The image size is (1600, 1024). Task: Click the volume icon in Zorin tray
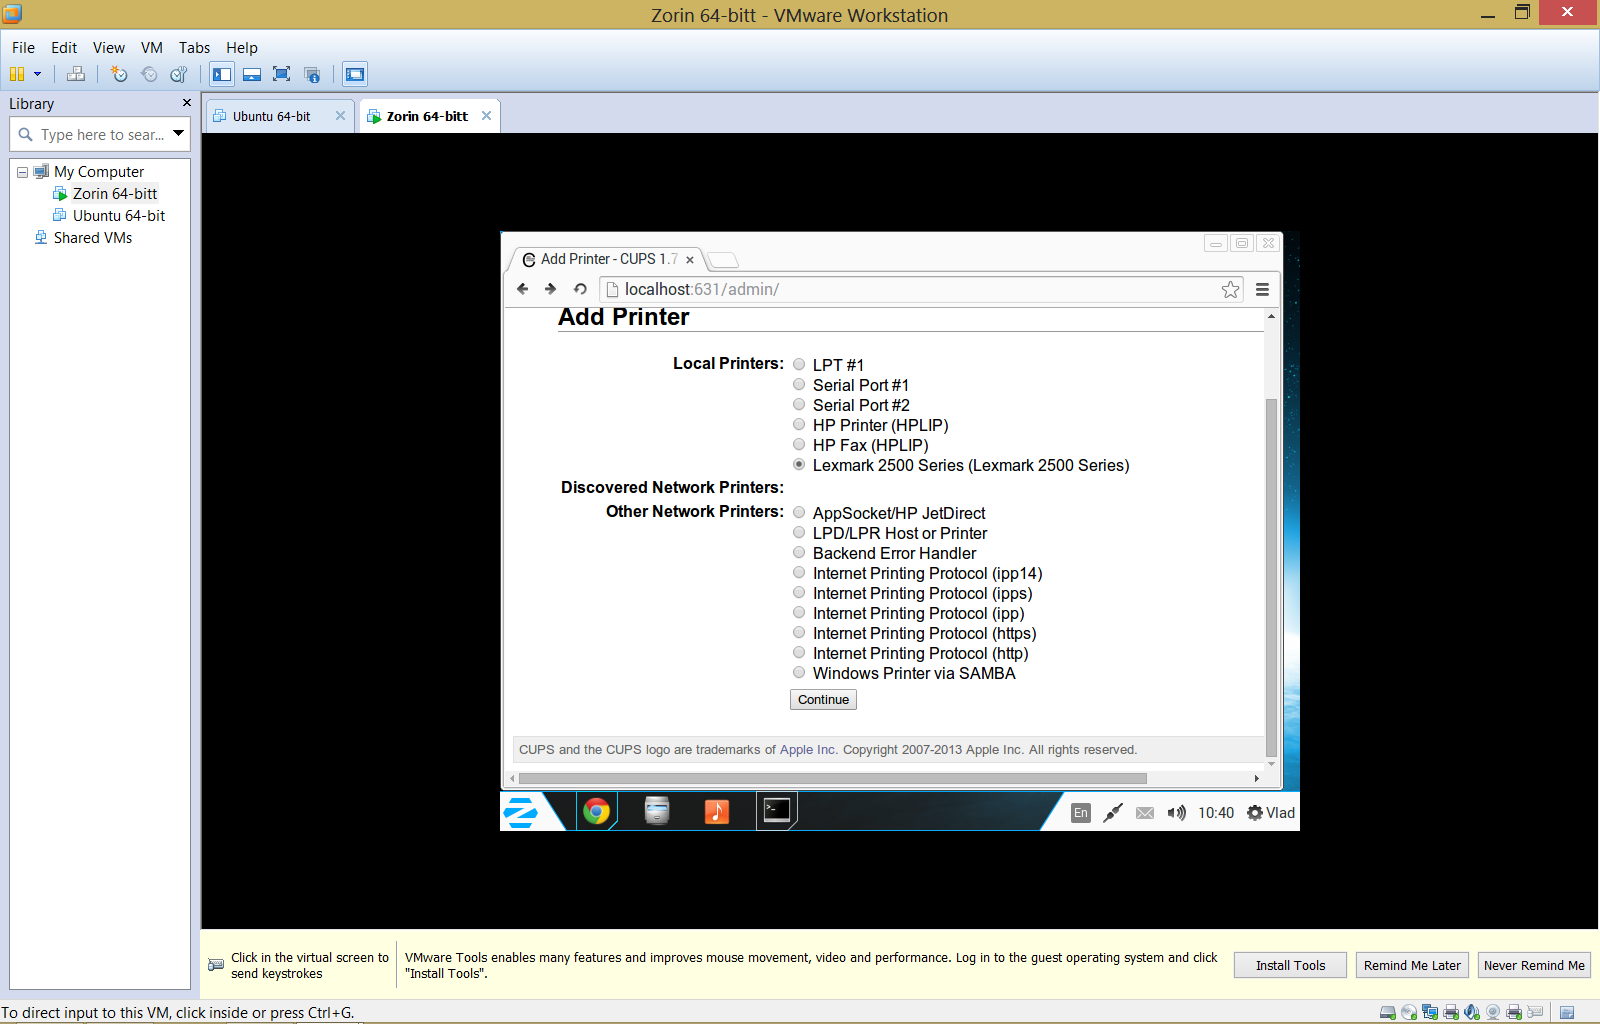click(x=1177, y=813)
